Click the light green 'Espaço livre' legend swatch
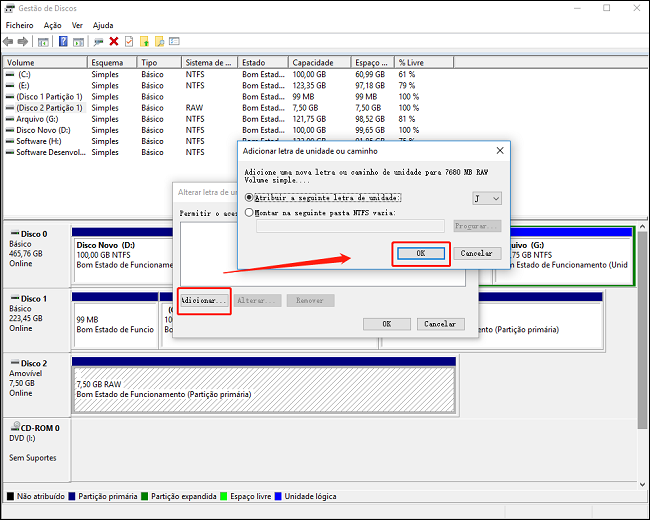This screenshot has height=520, width=650. point(224,496)
